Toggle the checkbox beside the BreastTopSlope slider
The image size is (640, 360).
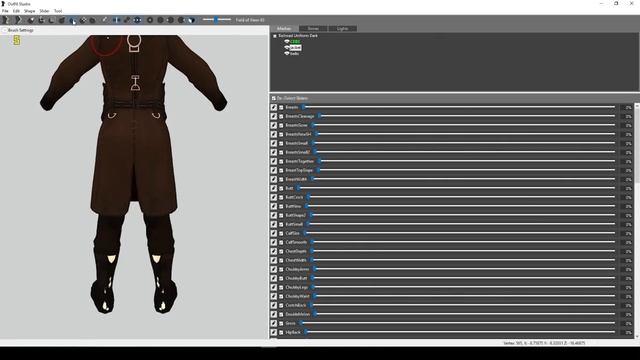pos(281,170)
